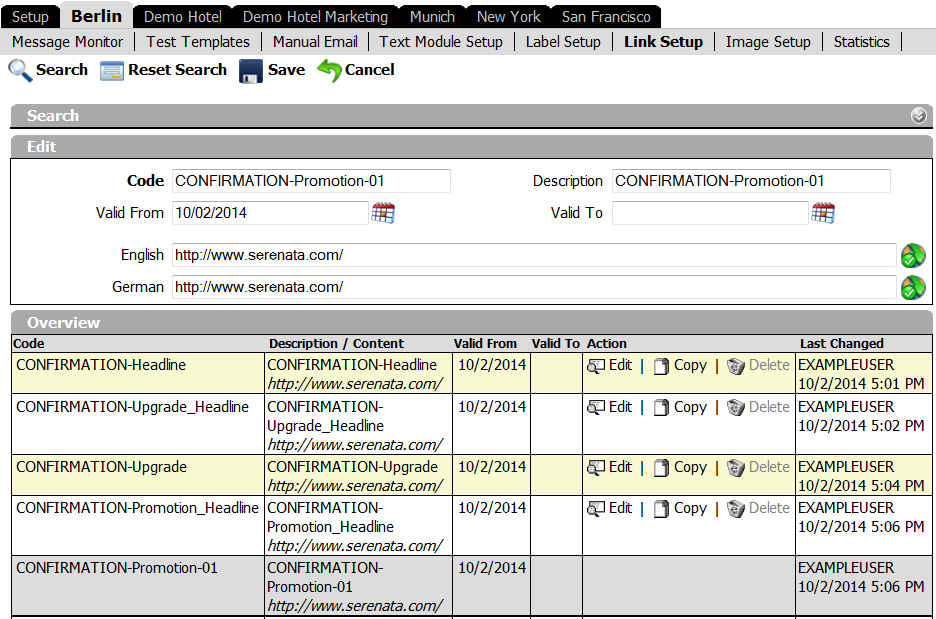Select CONFIRMATION-Promotion-01 code cell in table
This screenshot has height=619, width=936.
click(138, 586)
